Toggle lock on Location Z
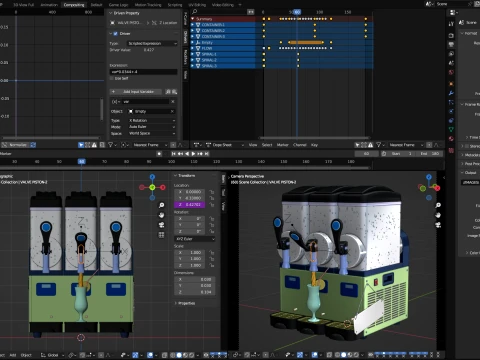Screen dimensions: 480x360 tap(211, 205)
